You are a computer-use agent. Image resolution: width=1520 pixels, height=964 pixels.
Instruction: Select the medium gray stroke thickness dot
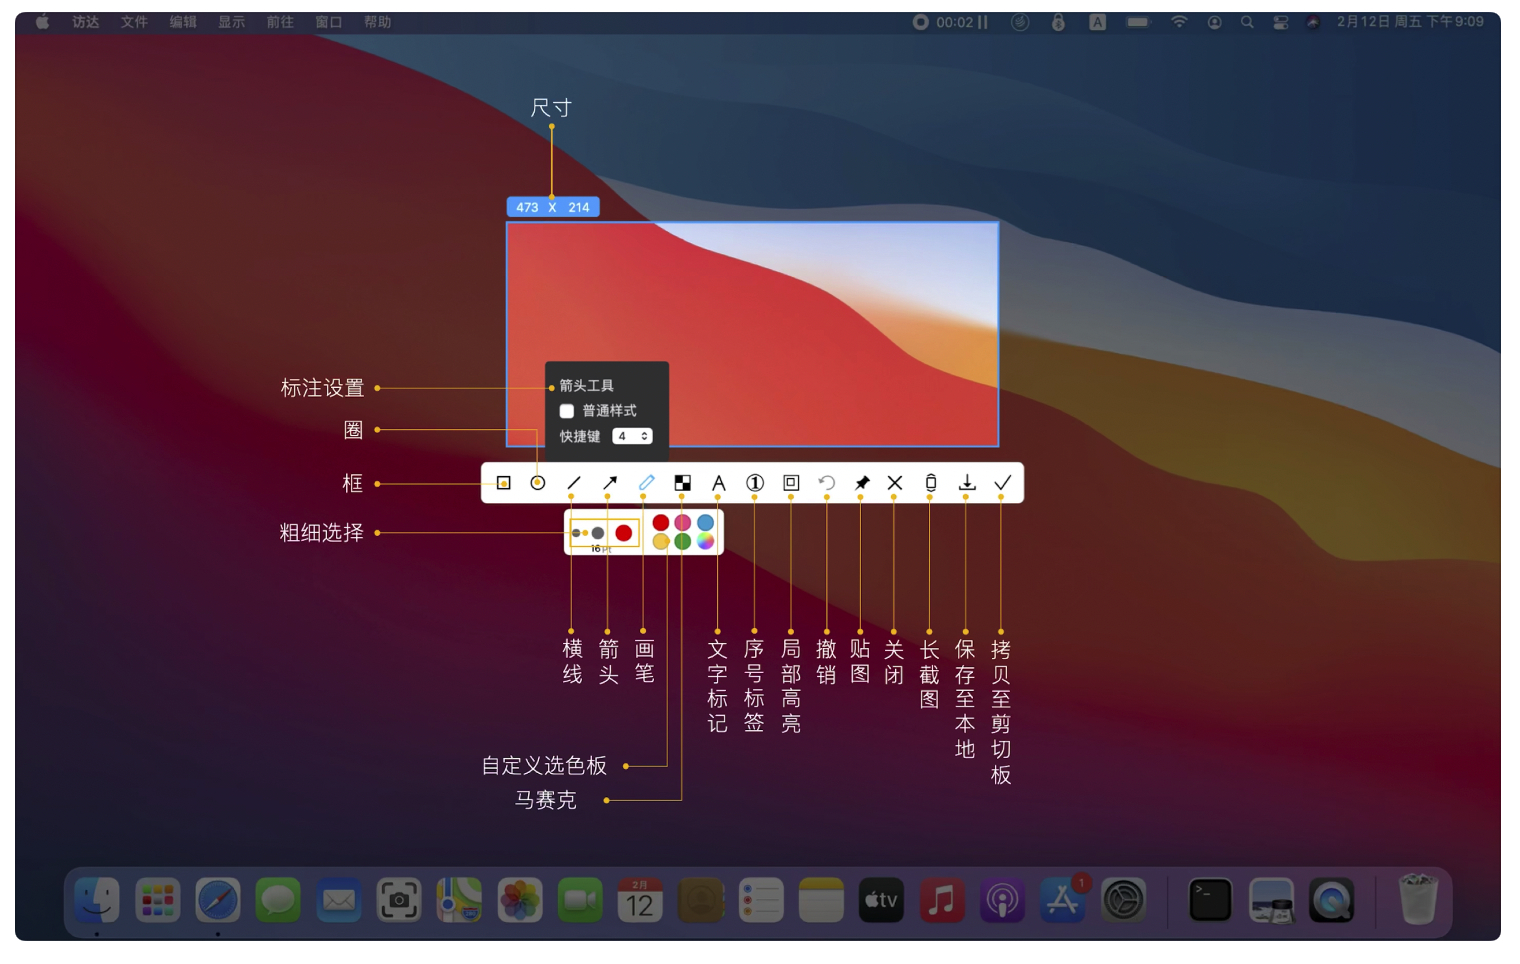click(598, 533)
